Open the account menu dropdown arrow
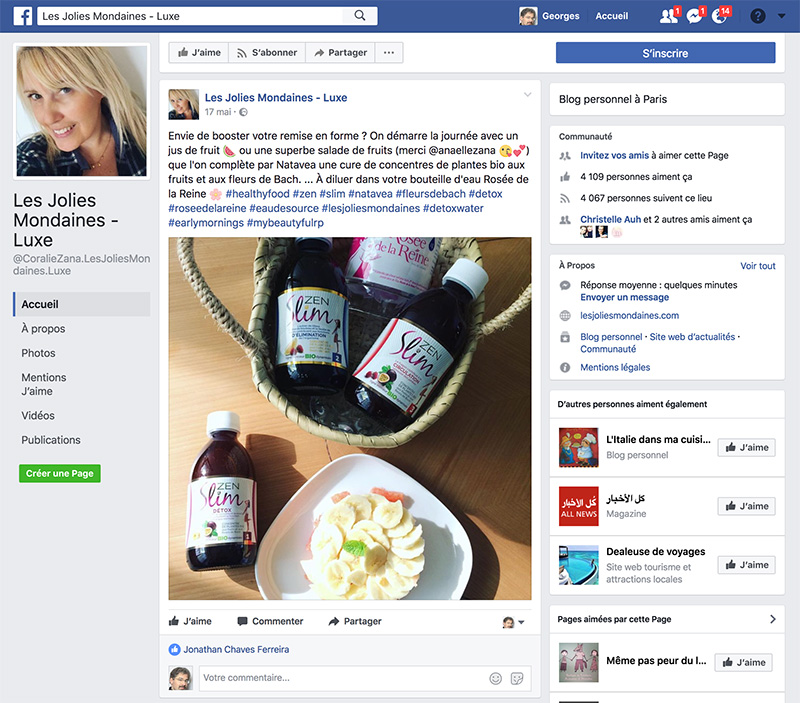The height and width of the screenshot is (703, 800). (x=781, y=16)
